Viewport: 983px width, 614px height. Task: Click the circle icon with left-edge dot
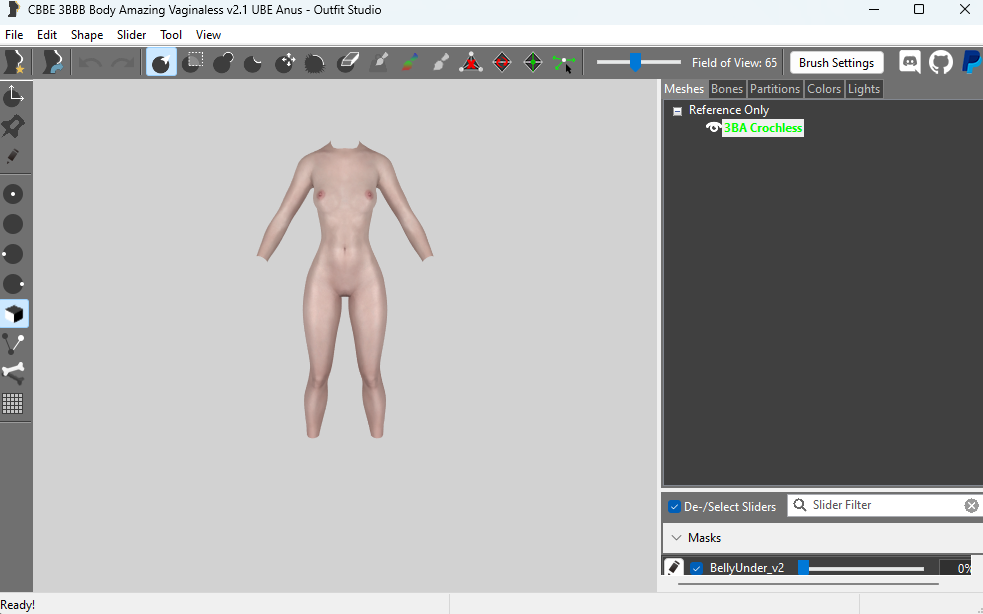13,254
